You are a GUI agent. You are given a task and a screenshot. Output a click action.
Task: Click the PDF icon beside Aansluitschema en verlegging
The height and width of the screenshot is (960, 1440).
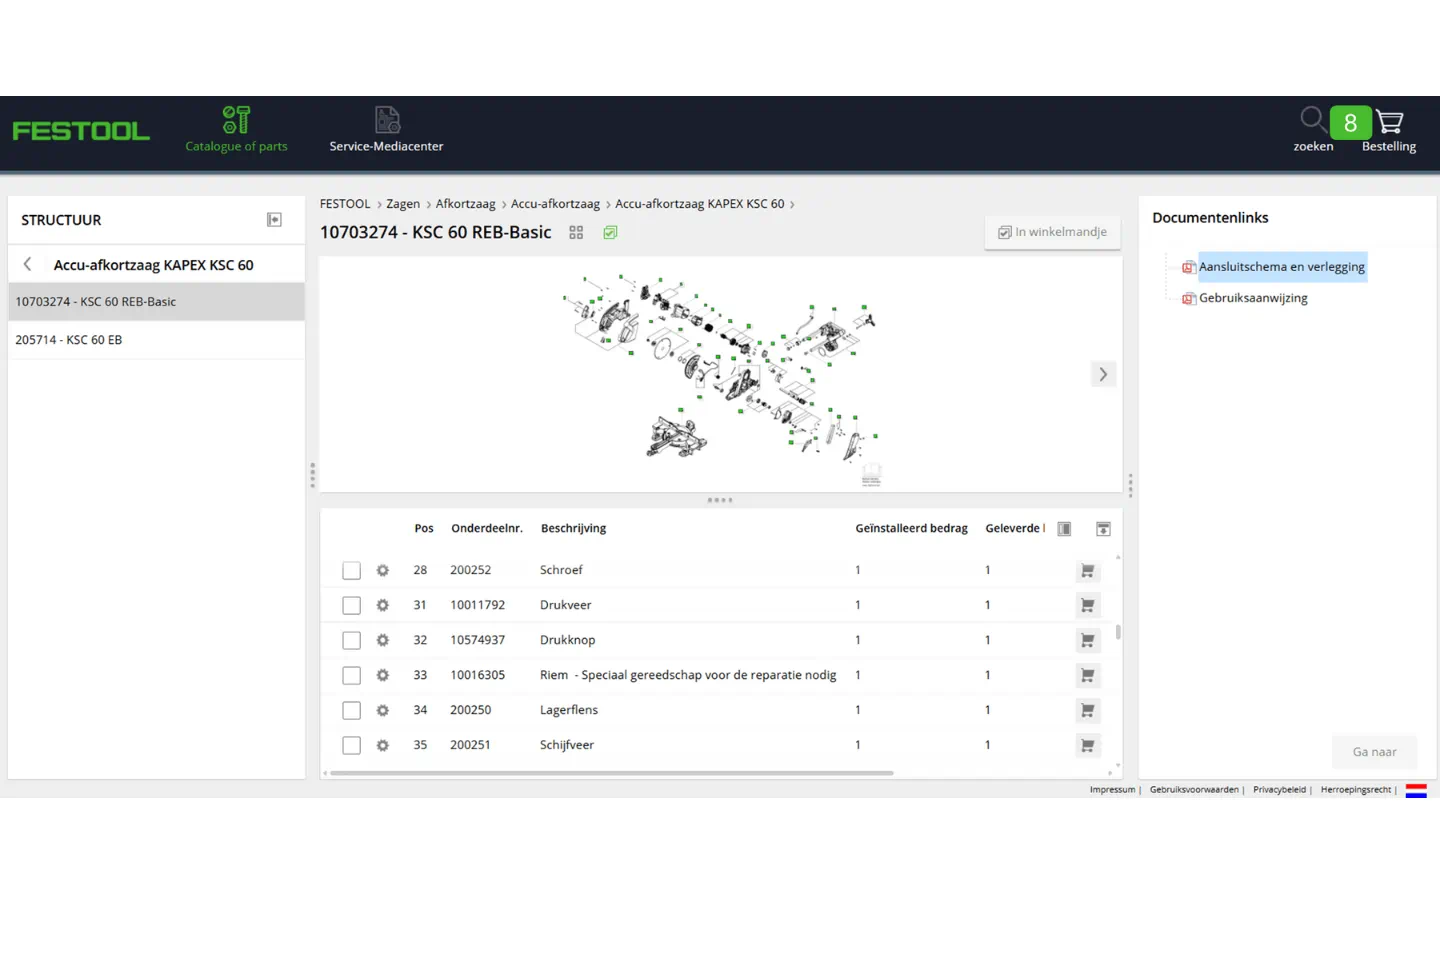(1189, 267)
